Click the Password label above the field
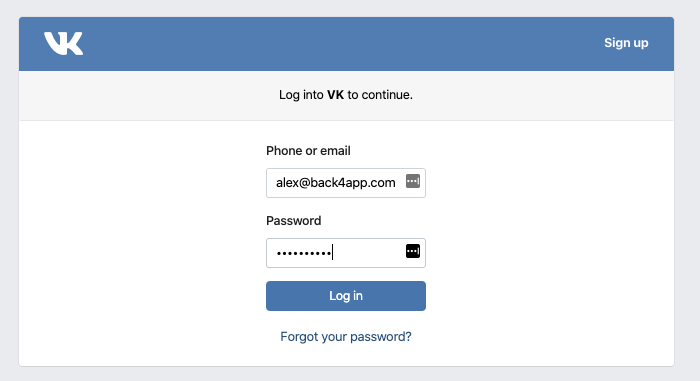 (293, 221)
